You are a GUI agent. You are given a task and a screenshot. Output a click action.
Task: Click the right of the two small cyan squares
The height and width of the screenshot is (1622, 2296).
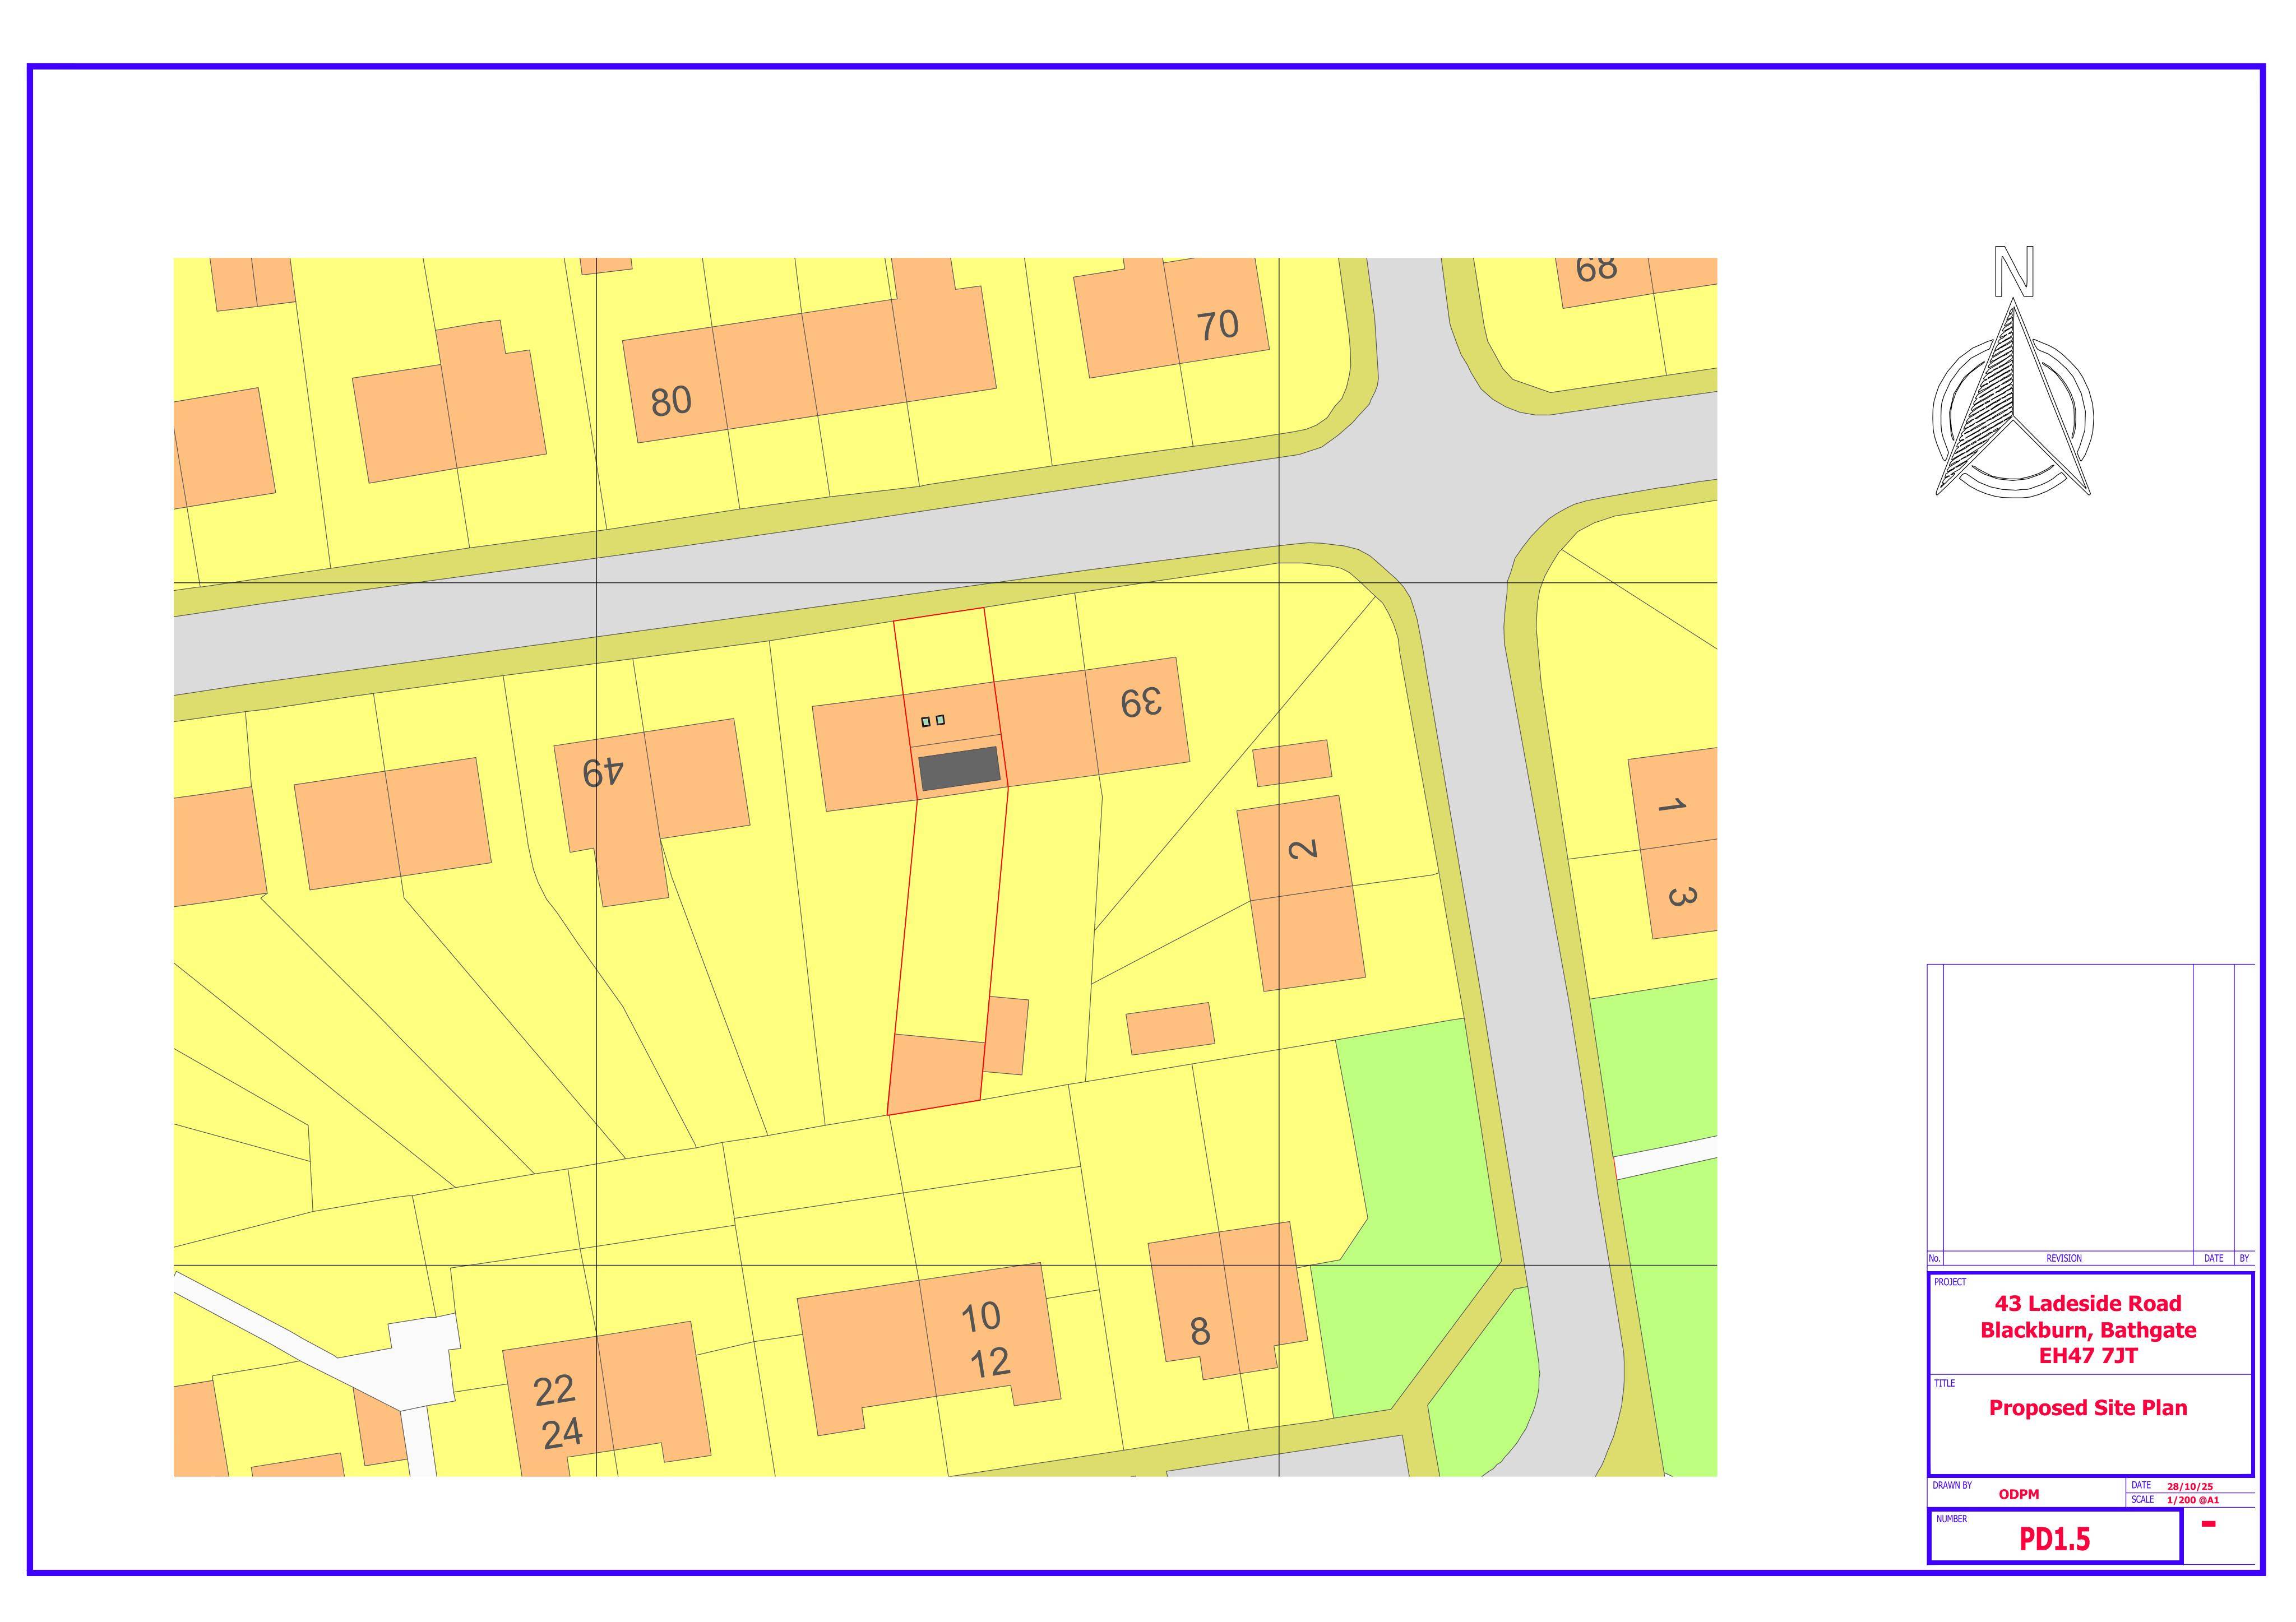(940, 719)
